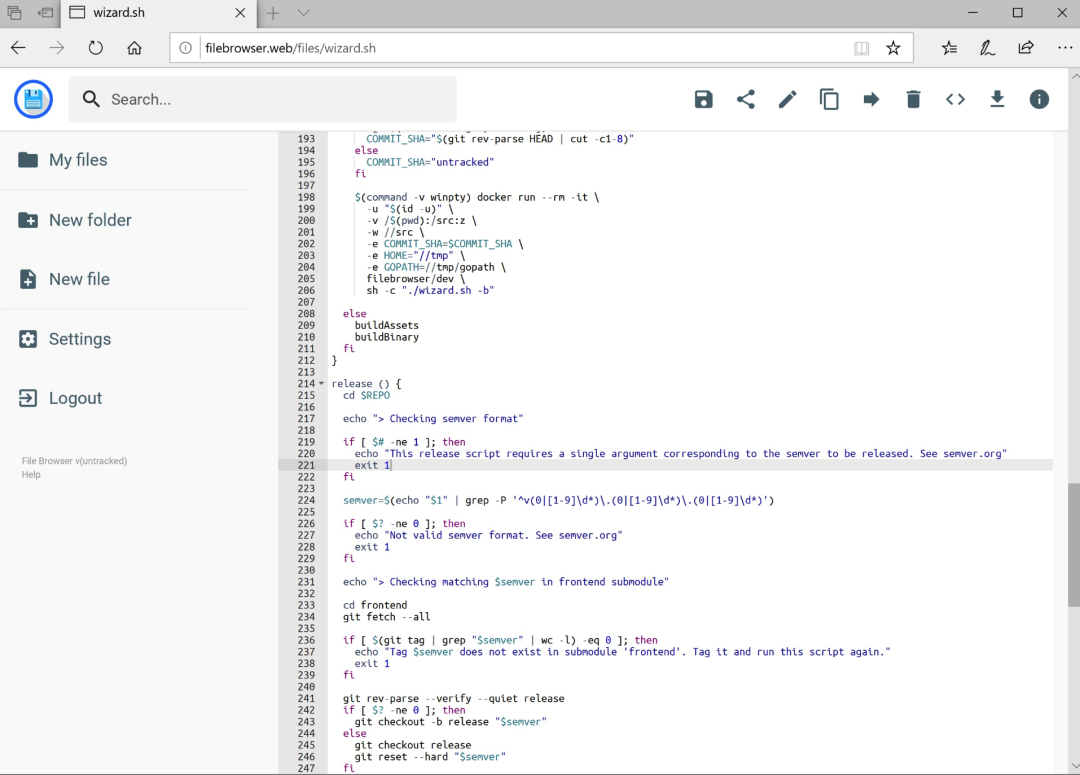Create a New folder
Viewport: 1080px width, 775px height.
(75, 220)
